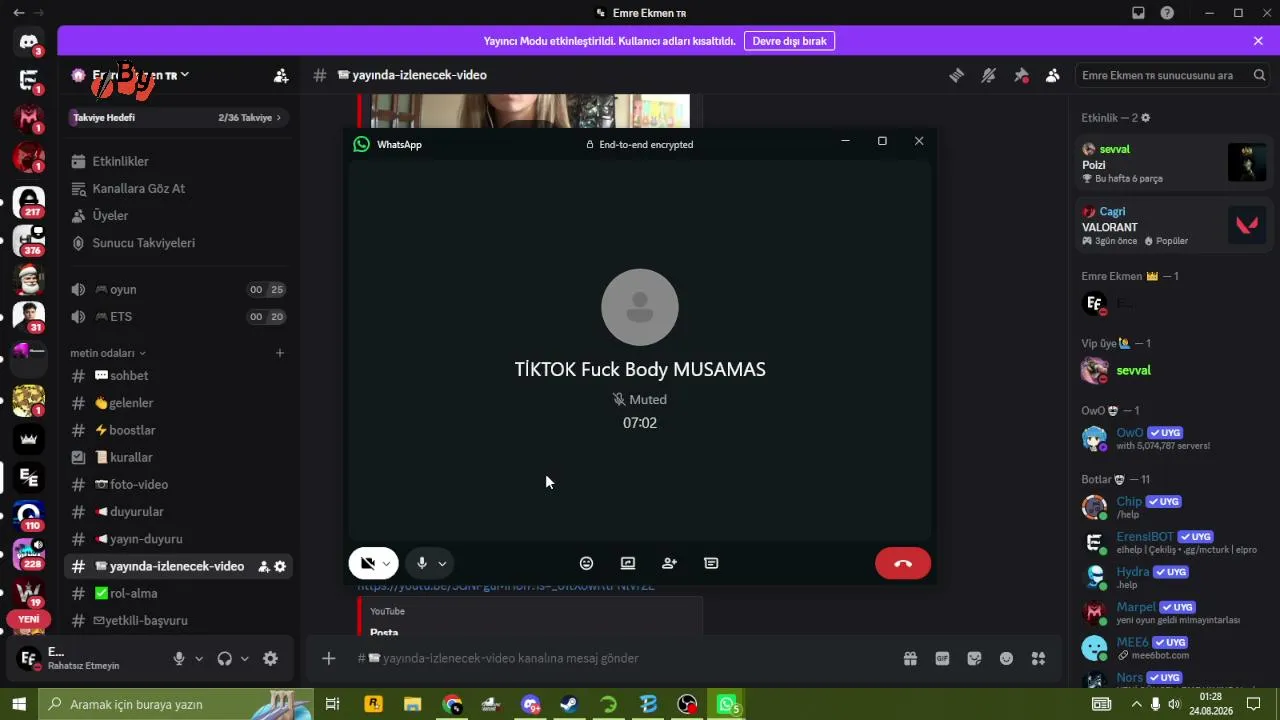
Task: Open WhatsApp from the taskbar
Action: [x=727, y=704]
